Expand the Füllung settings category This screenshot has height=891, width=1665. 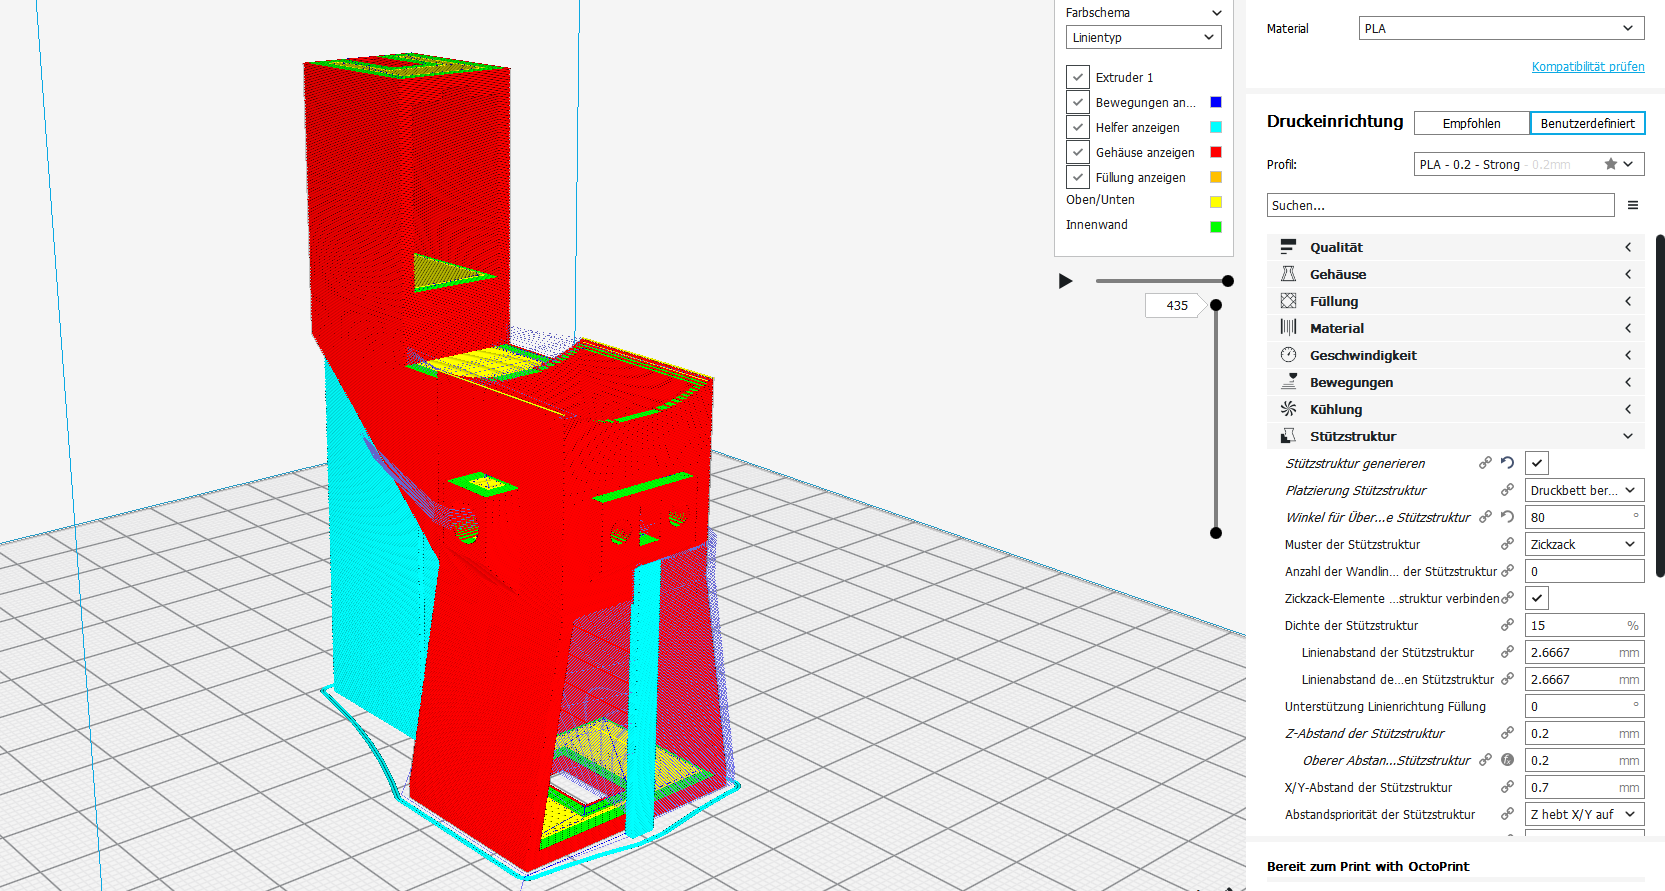[x=1456, y=301]
